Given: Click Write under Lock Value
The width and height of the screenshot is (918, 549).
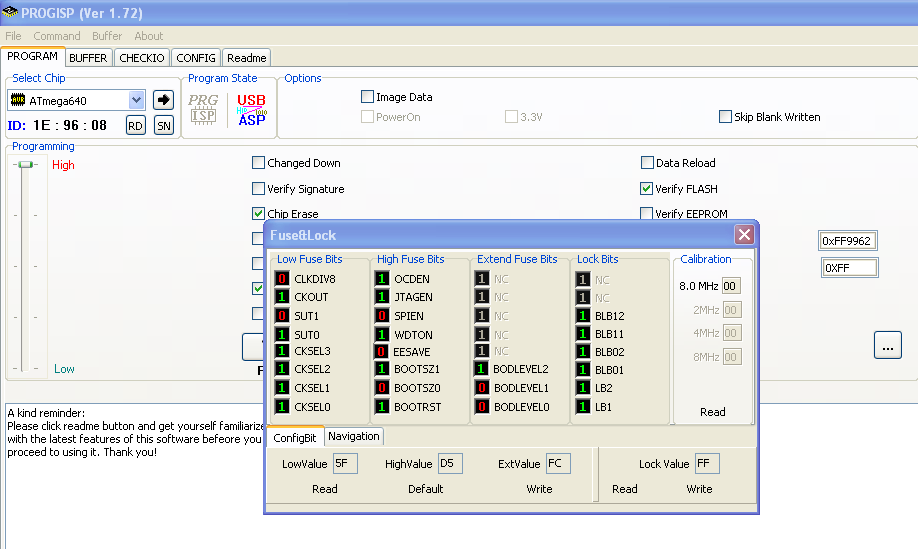Looking at the screenshot, I should click(x=699, y=489).
